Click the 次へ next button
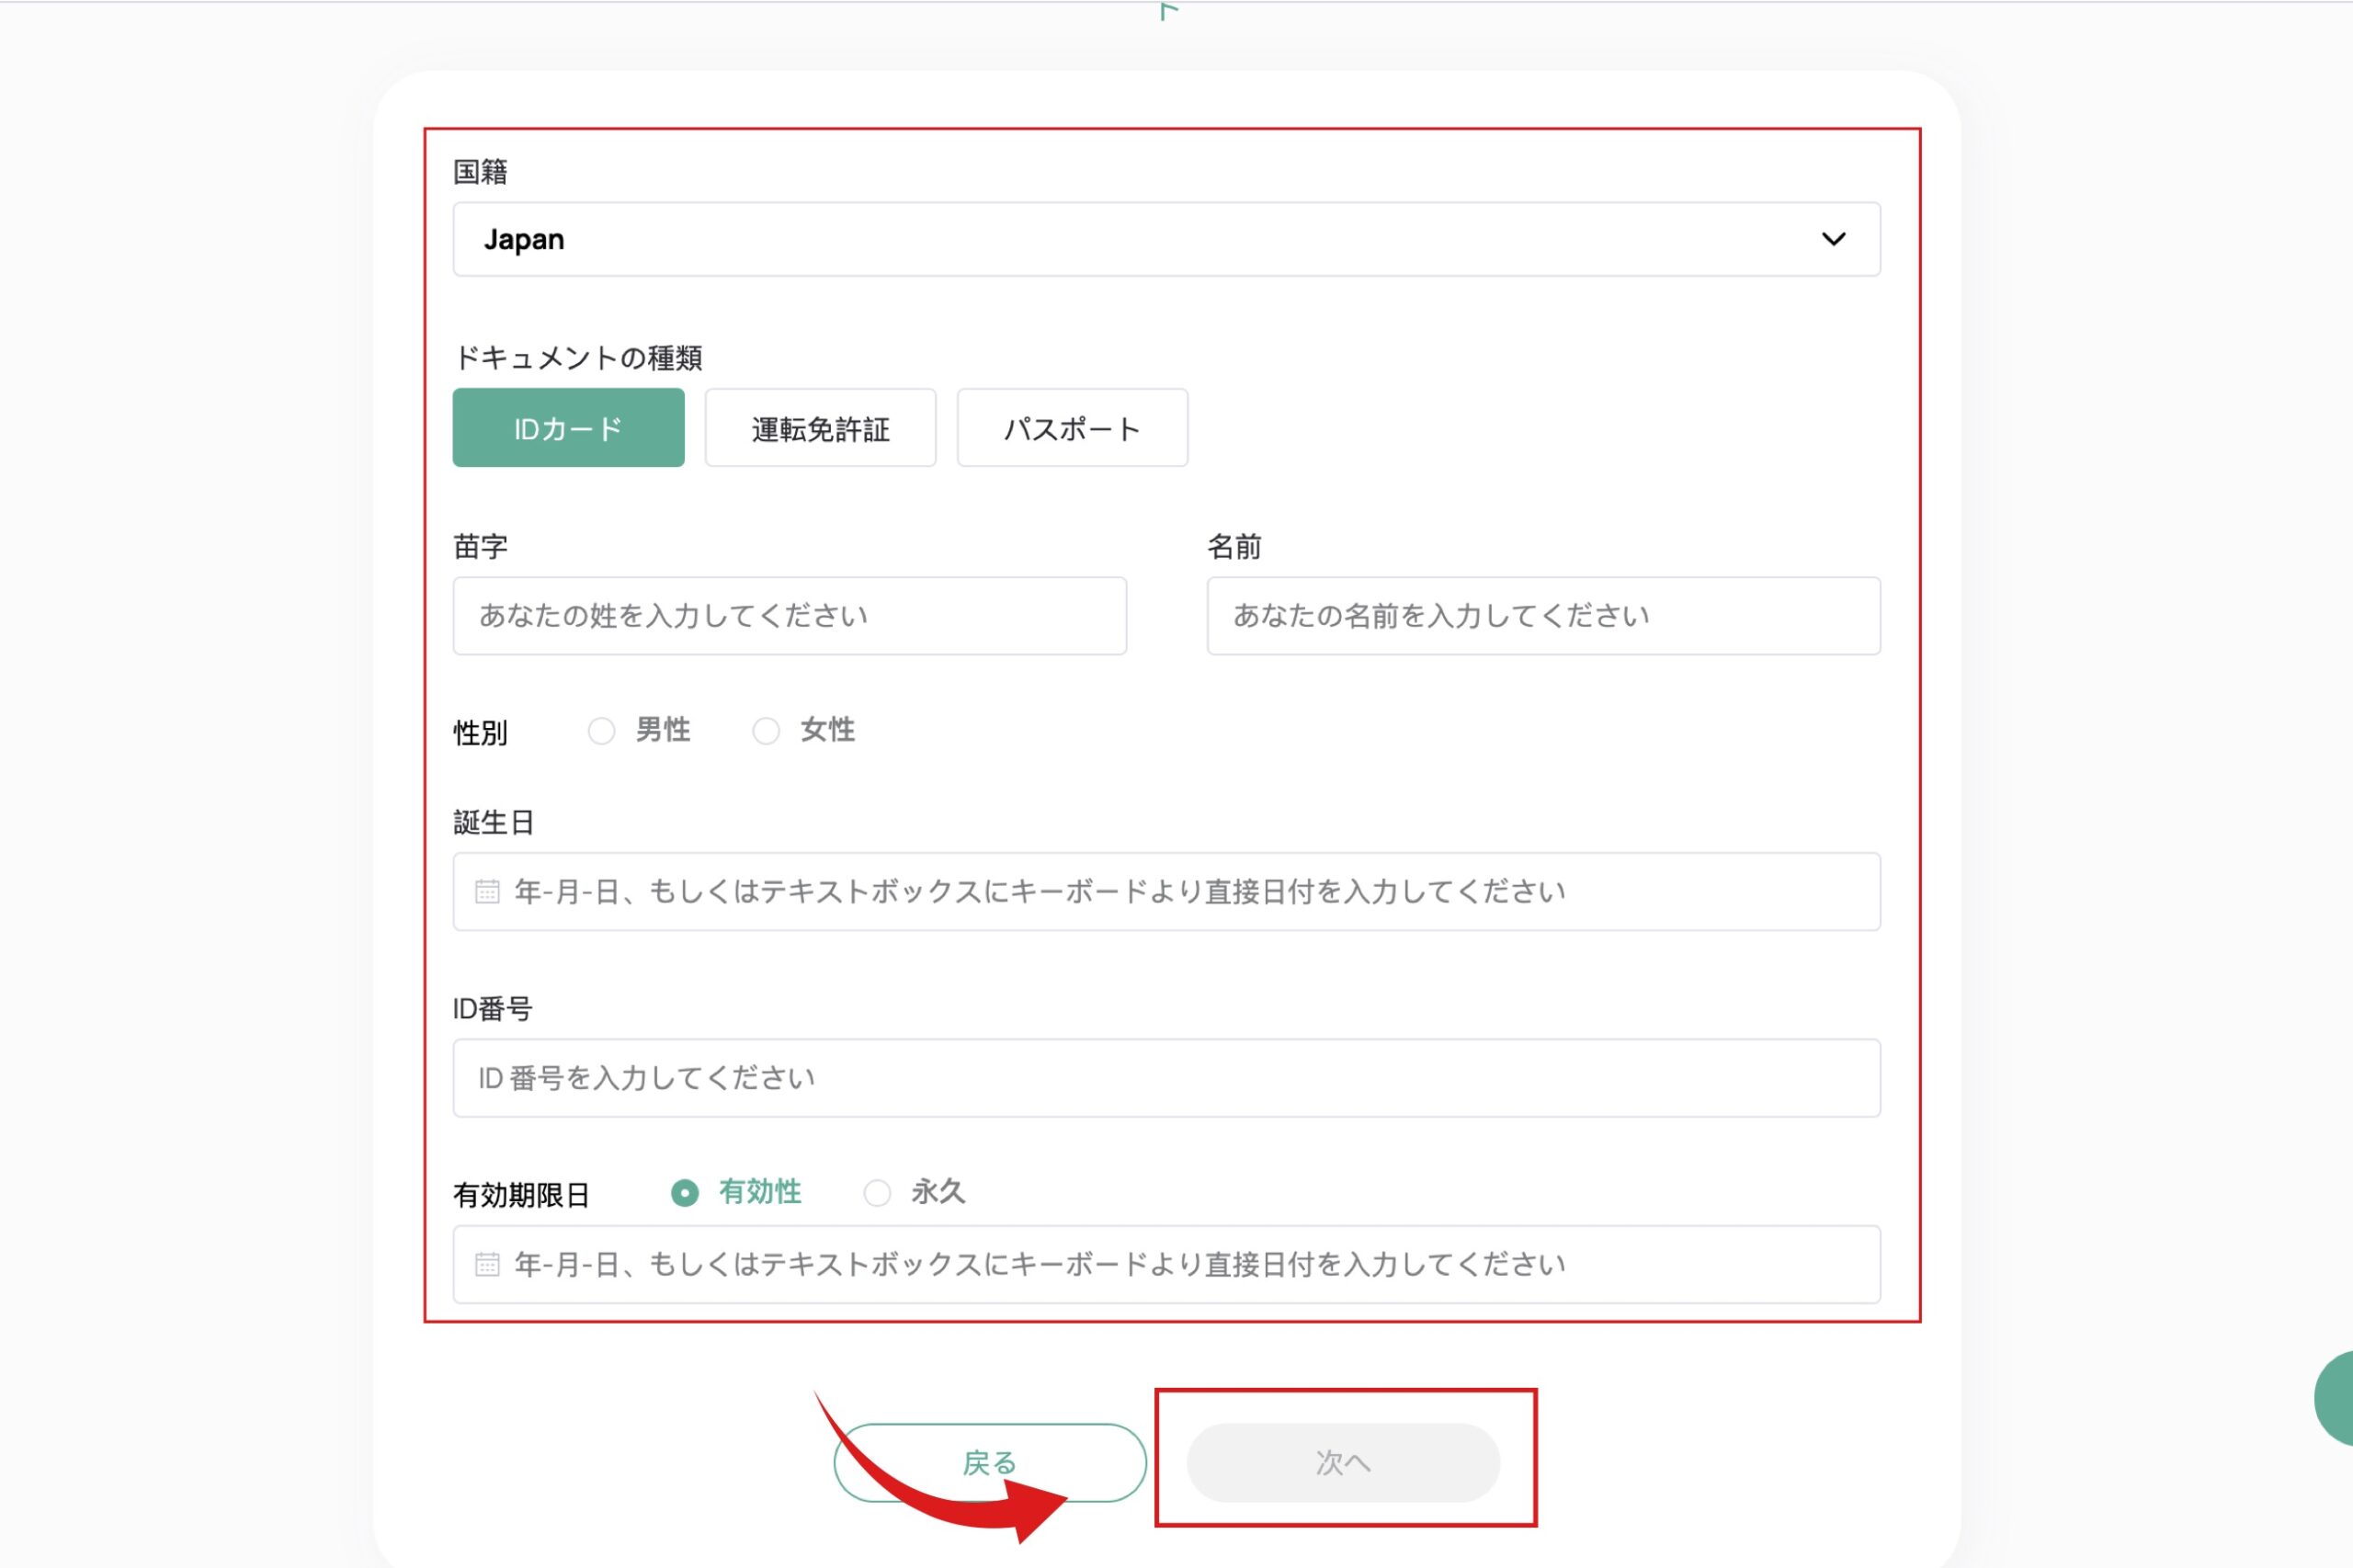Image resolution: width=2353 pixels, height=1568 pixels. tap(1342, 1462)
